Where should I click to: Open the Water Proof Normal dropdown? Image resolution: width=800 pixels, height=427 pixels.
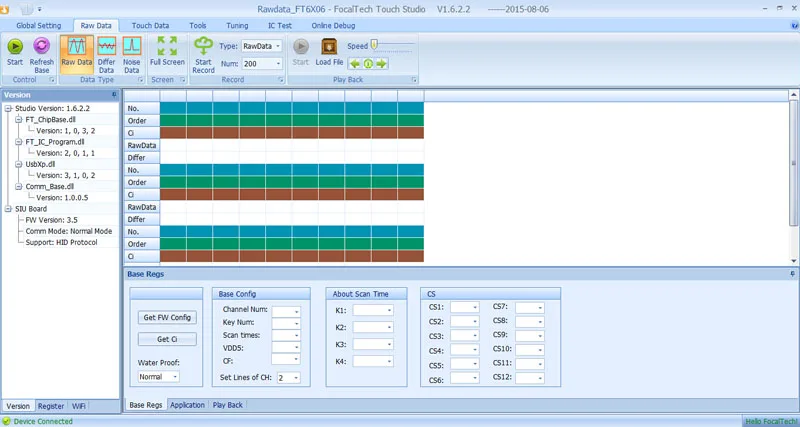175,376
